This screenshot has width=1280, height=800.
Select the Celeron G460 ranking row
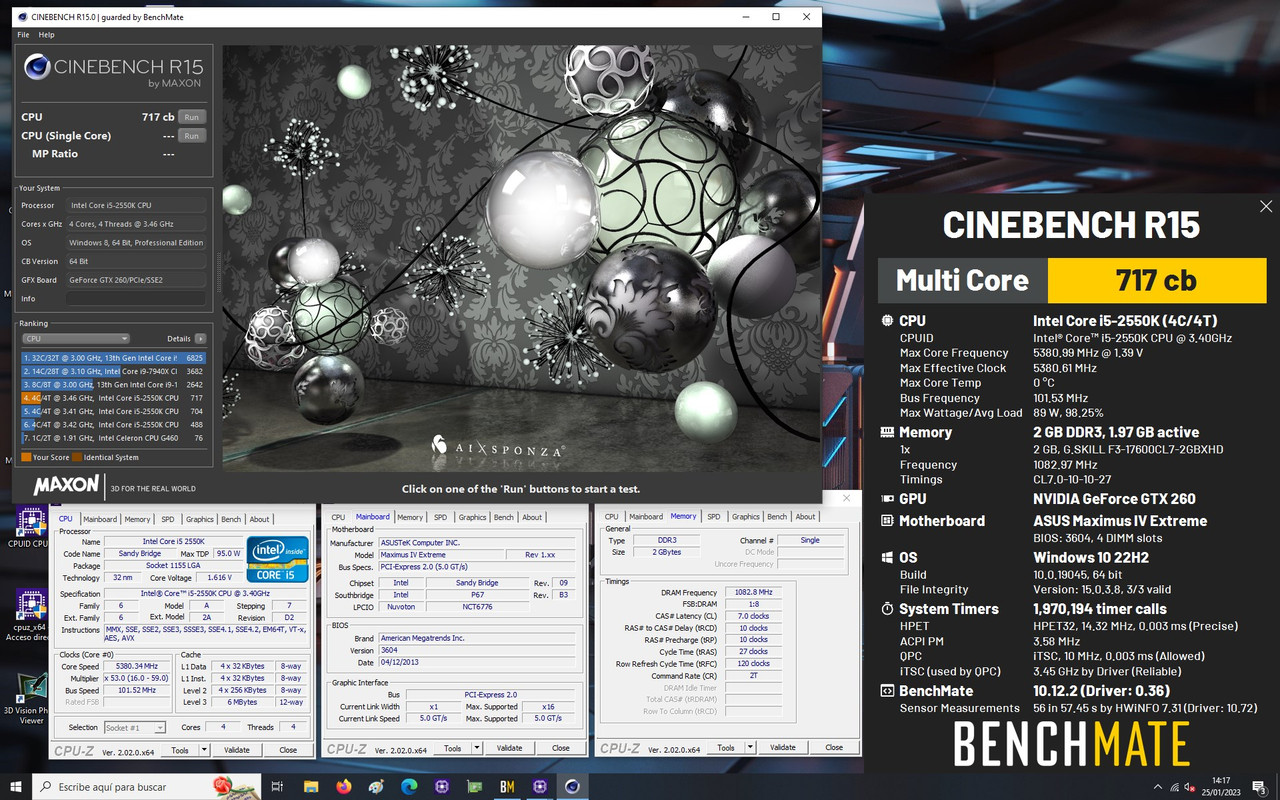pyautogui.click(x=114, y=438)
